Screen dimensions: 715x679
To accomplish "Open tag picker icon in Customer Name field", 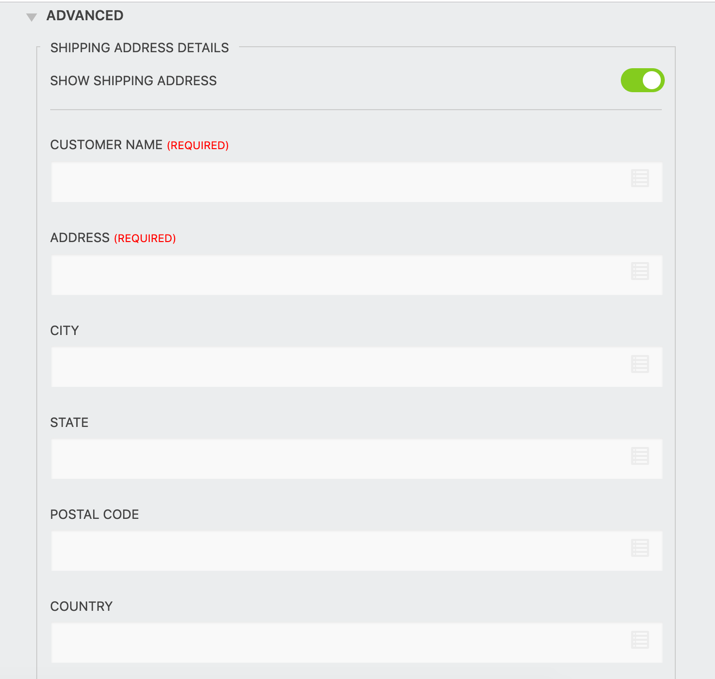I will 640,178.
